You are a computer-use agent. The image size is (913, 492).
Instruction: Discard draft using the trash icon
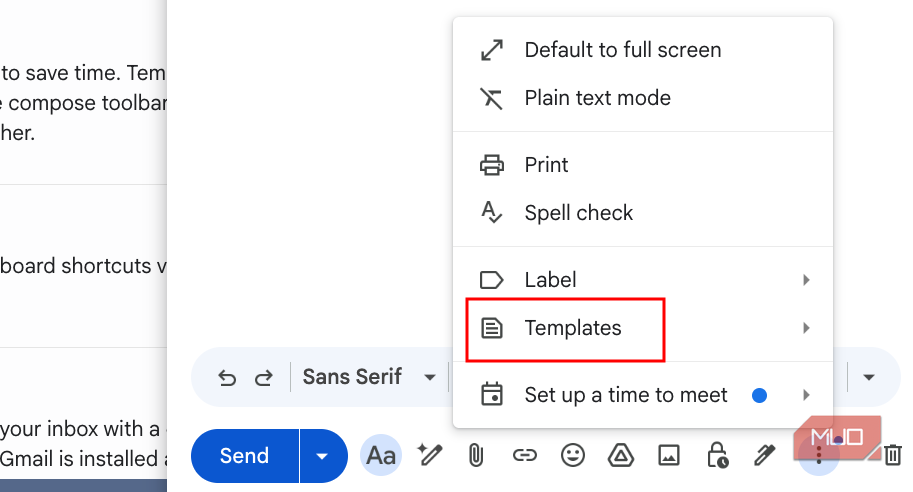pyautogui.click(x=893, y=455)
